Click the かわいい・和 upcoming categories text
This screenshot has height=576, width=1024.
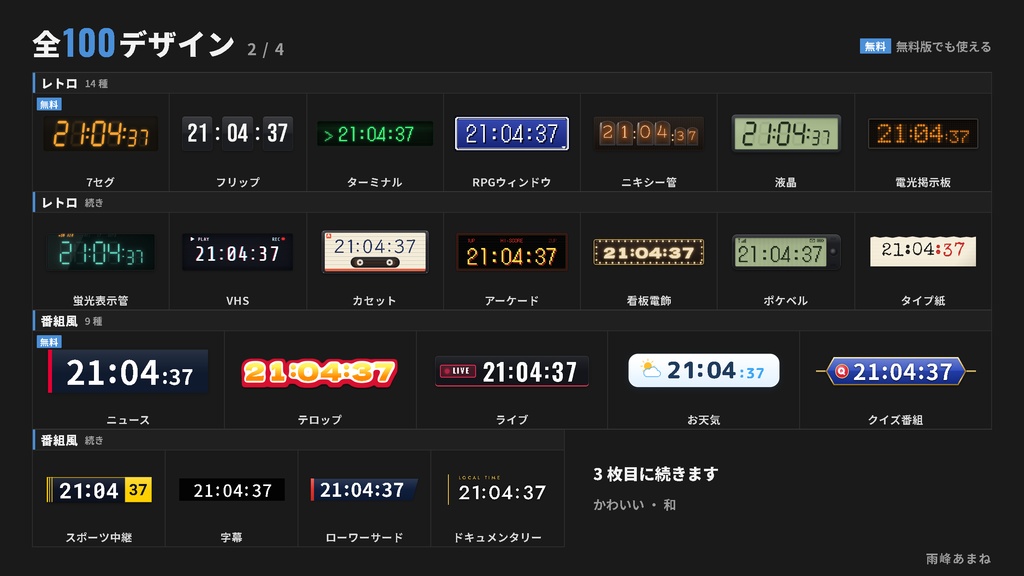tap(635, 505)
